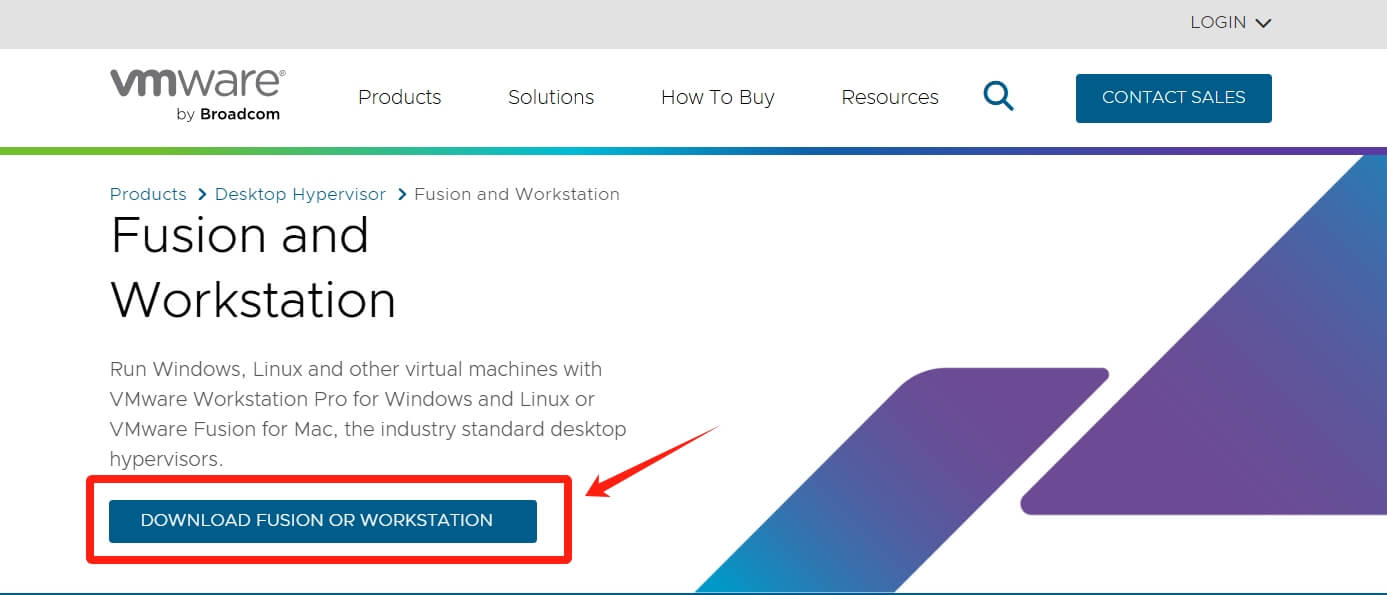This screenshot has height=595, width=1387.
Task: Click the Fusion and Workstation breadcrumb text
Action: (517, 194)
